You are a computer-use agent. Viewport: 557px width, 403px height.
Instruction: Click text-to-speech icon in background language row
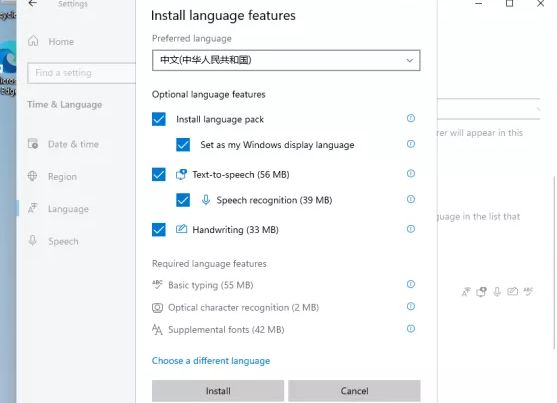[482, 292]
